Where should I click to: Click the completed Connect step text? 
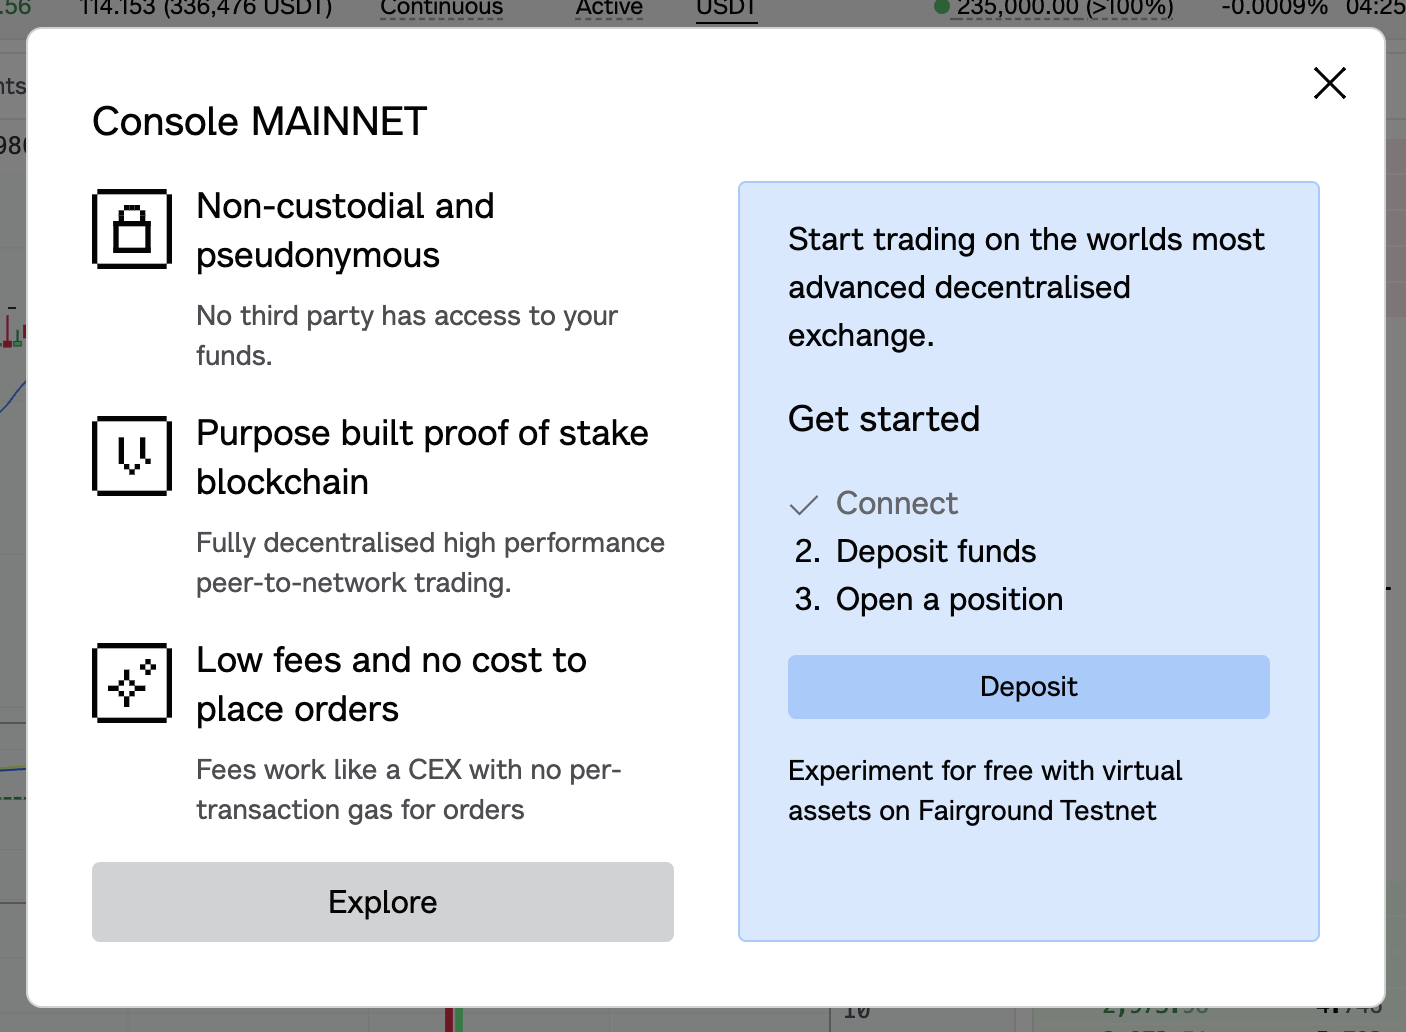897,503
